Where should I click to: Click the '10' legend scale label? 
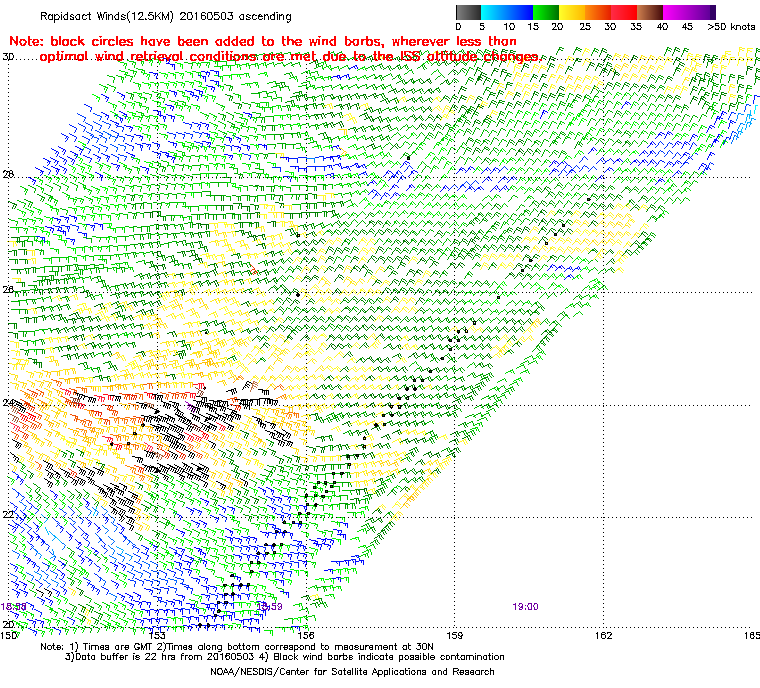509,27
